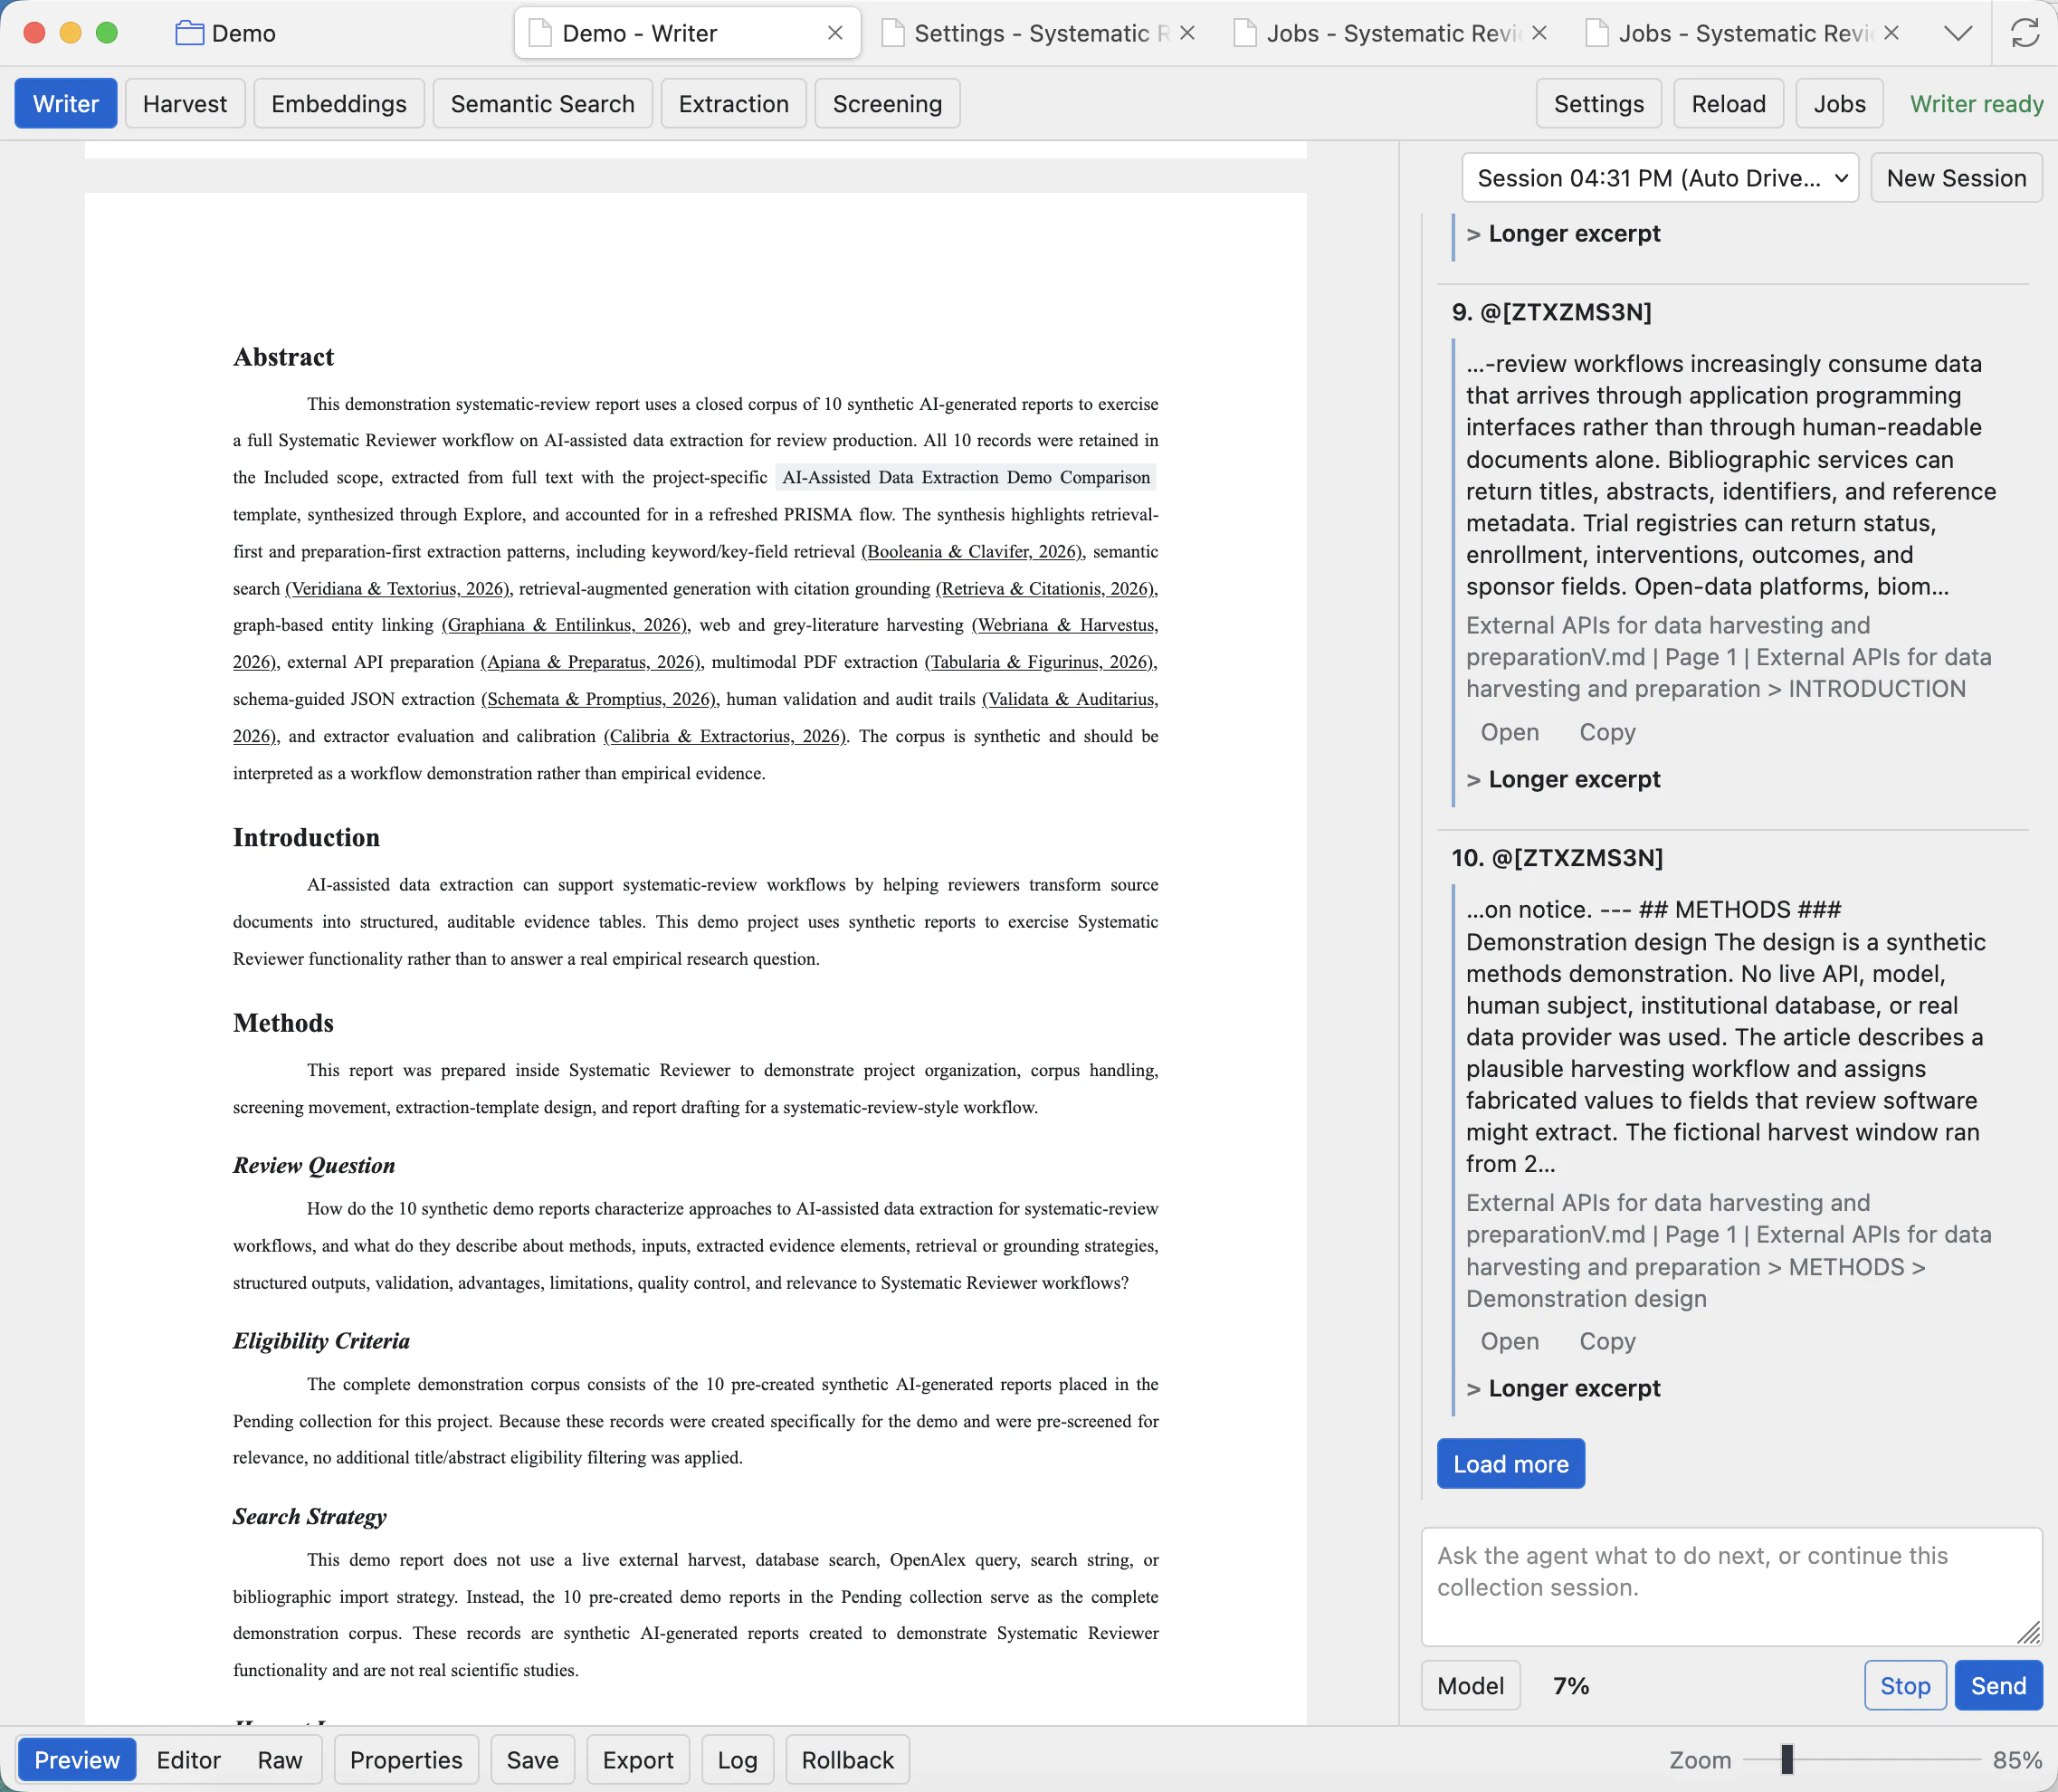Close the Demo - Writer tab
This screenshot has width=2058, height=1792.
pos(835,33)
